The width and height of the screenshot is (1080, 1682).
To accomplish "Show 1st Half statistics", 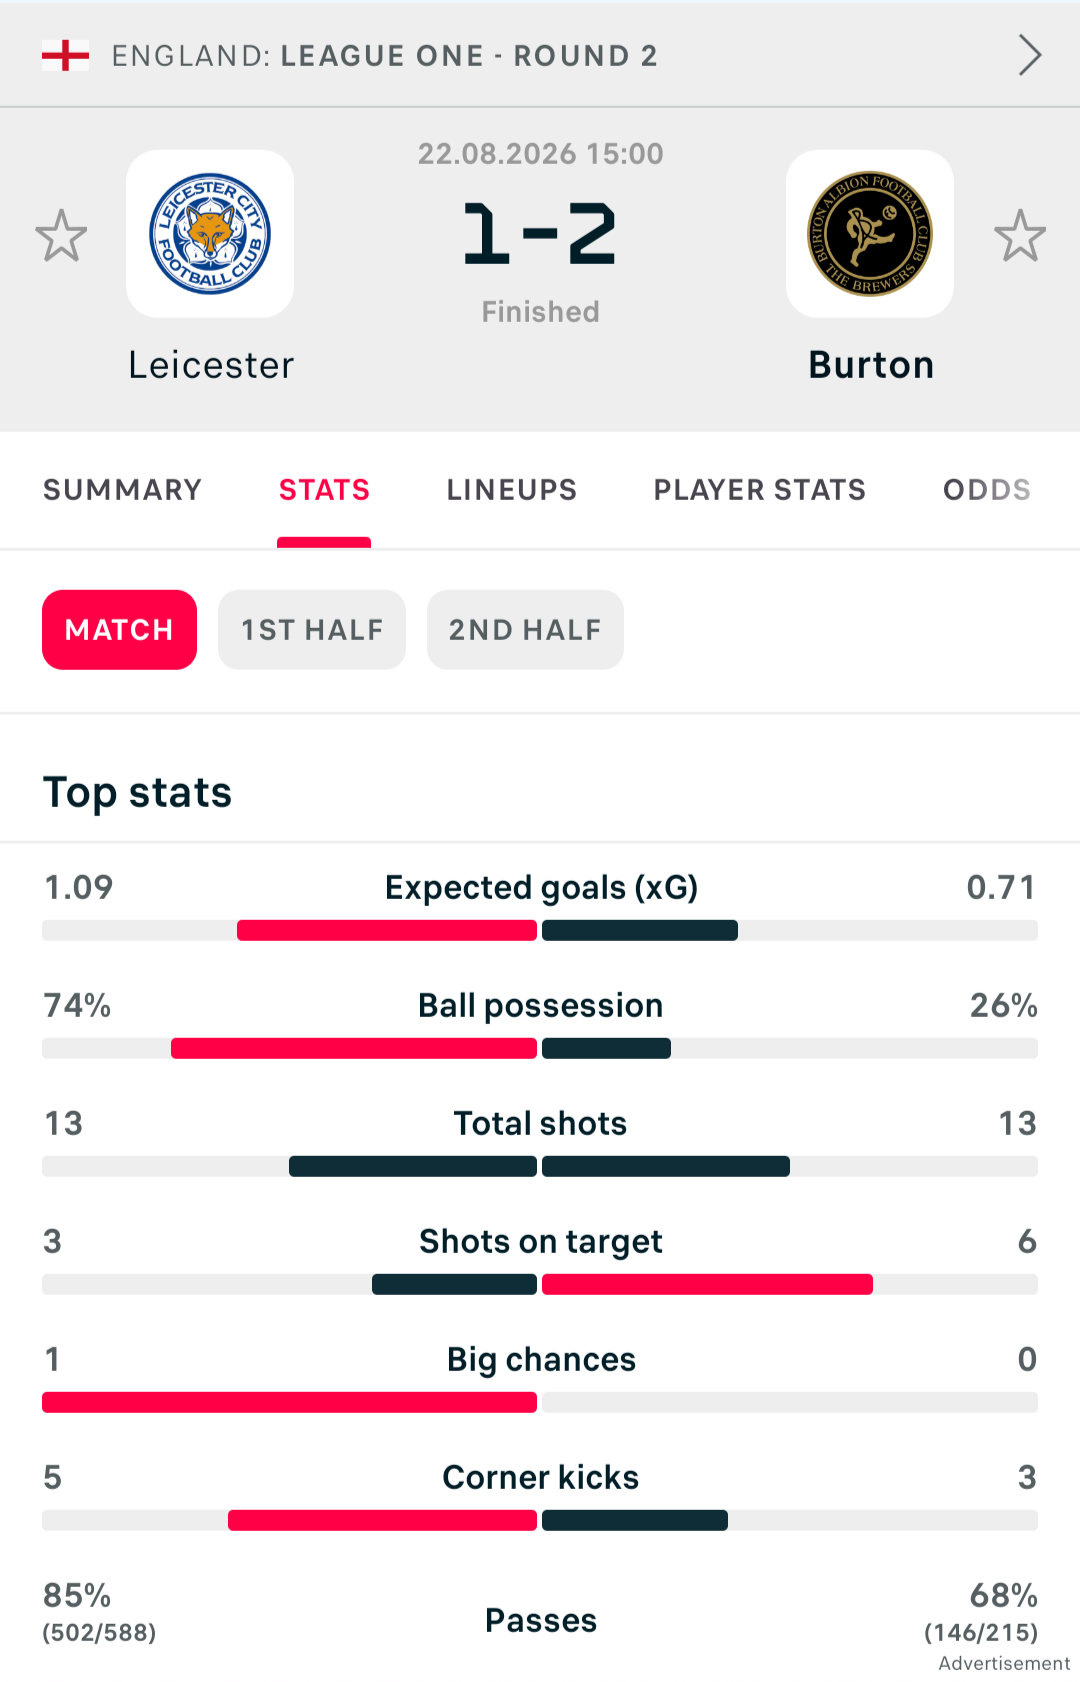I will [312, 630].
